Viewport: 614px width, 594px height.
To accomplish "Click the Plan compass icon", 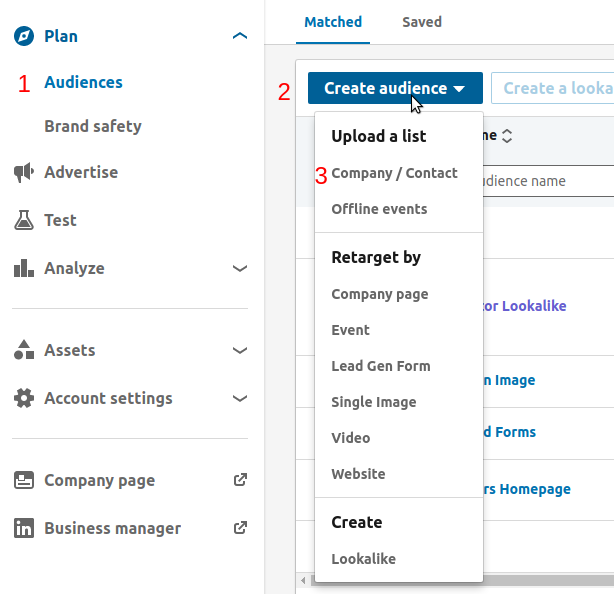I will (24, 37).
